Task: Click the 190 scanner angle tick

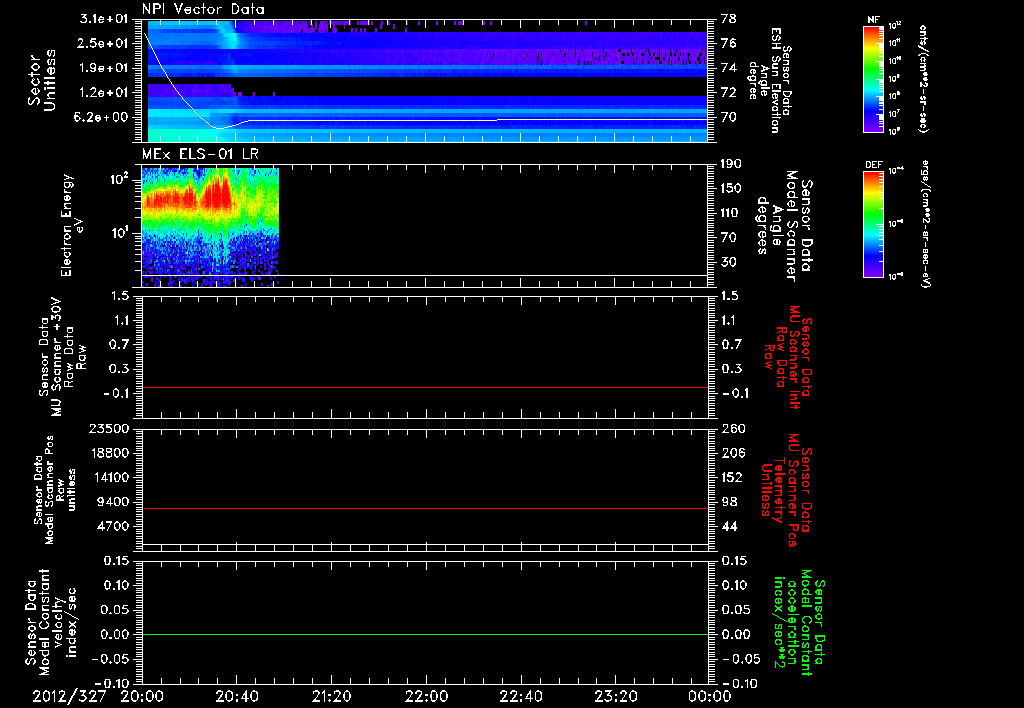Action: coord(732,164)
